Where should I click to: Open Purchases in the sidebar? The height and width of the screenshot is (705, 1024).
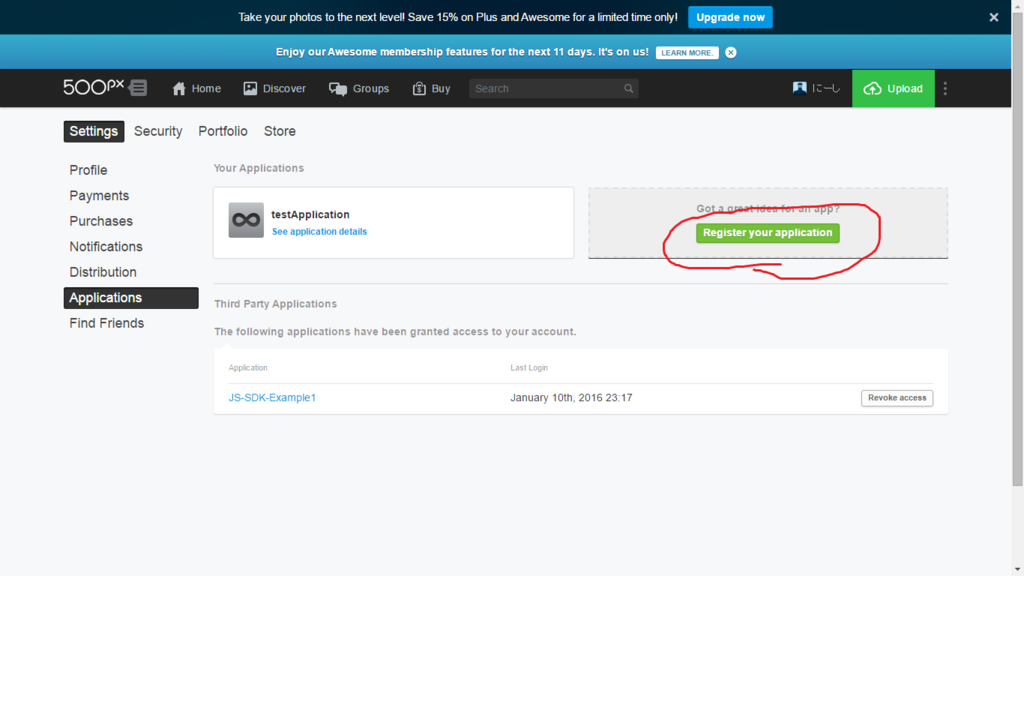click(x=101, y=221)
